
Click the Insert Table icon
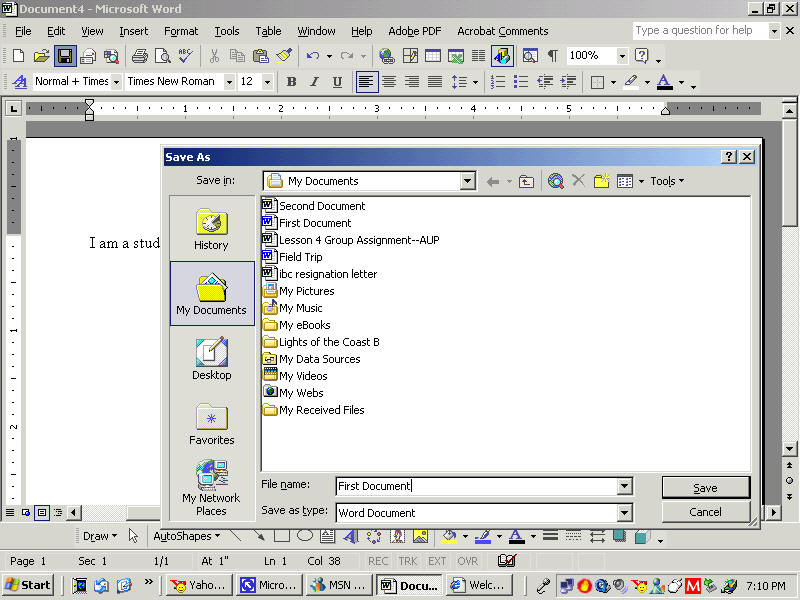click(x=433, y=56)
